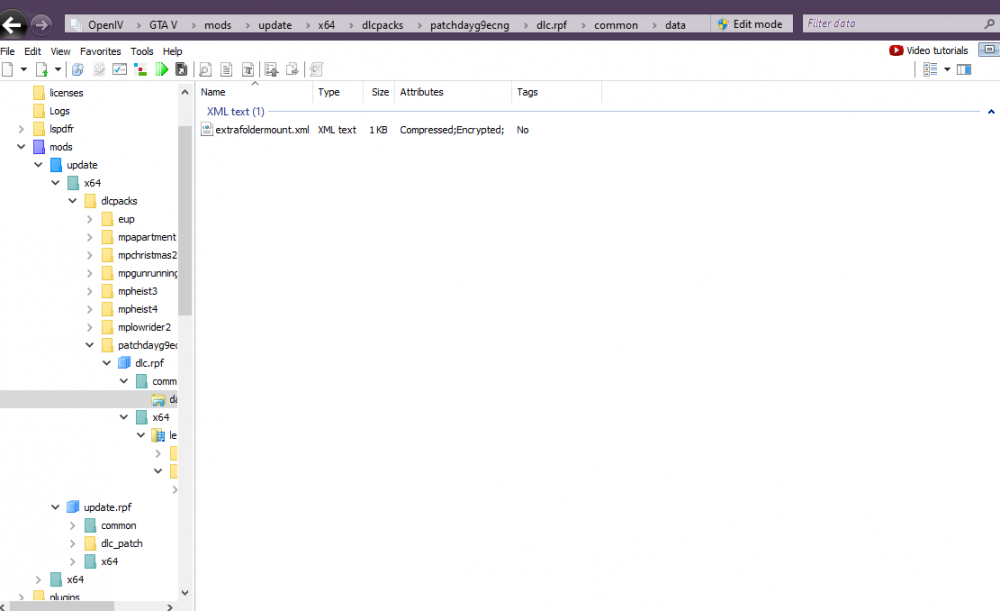Viewport: 1000px width, 611px height.
Task: Open the view mode dropdown arrow
Action: tap(947, 70)
